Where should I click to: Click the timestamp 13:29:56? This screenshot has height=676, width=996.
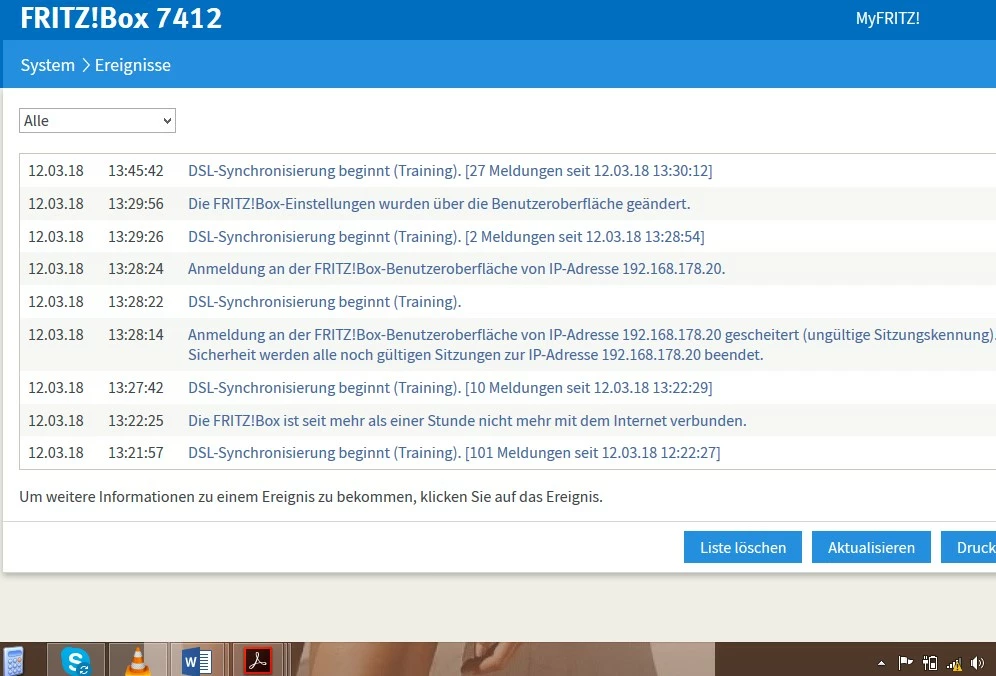(135, 203)
